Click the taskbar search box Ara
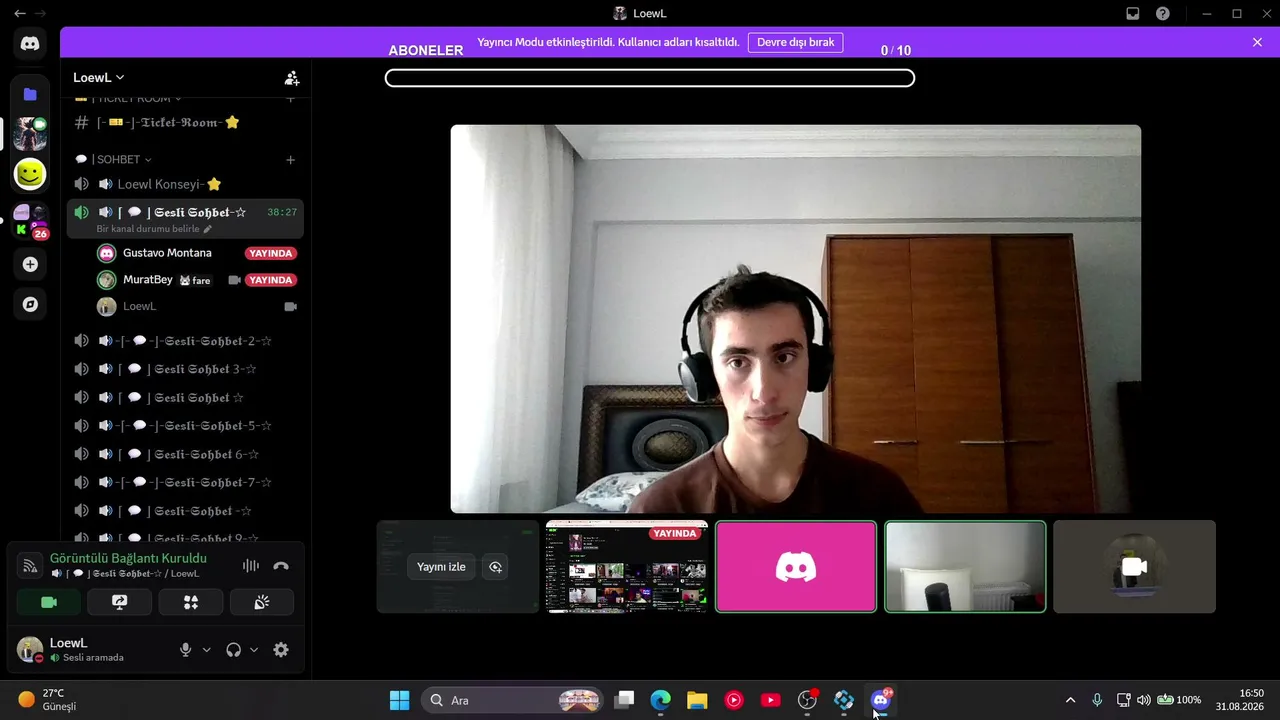The image size is (1280, 720). pos(513,700)
